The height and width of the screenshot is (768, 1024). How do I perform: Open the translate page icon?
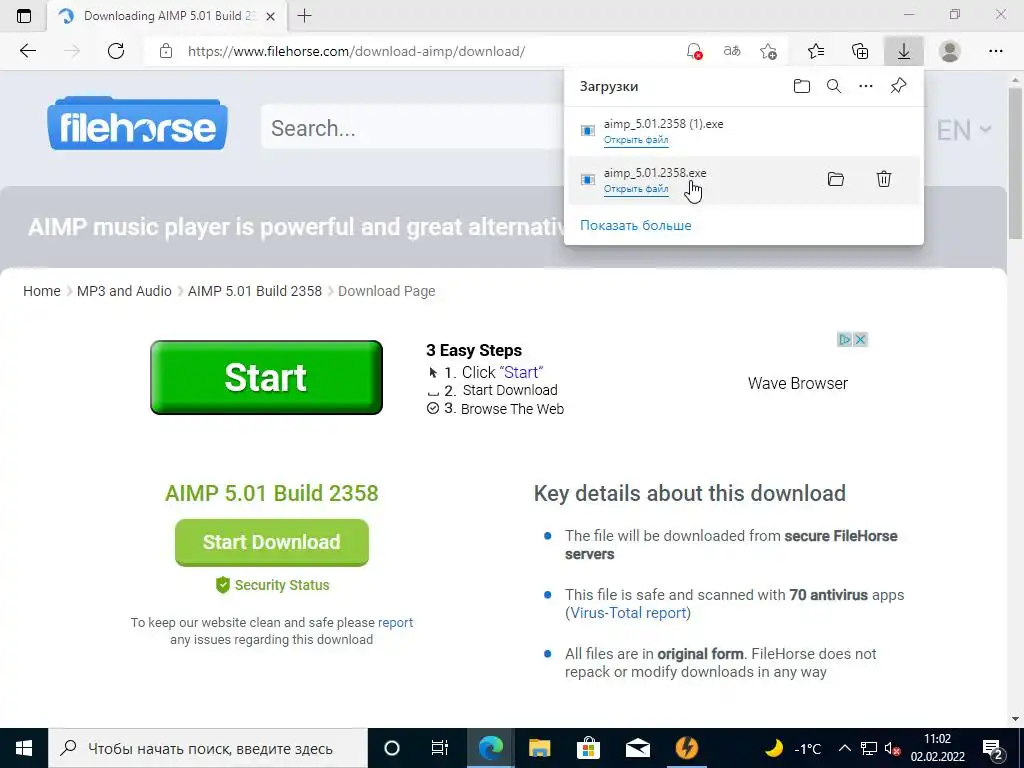point(731,51)
